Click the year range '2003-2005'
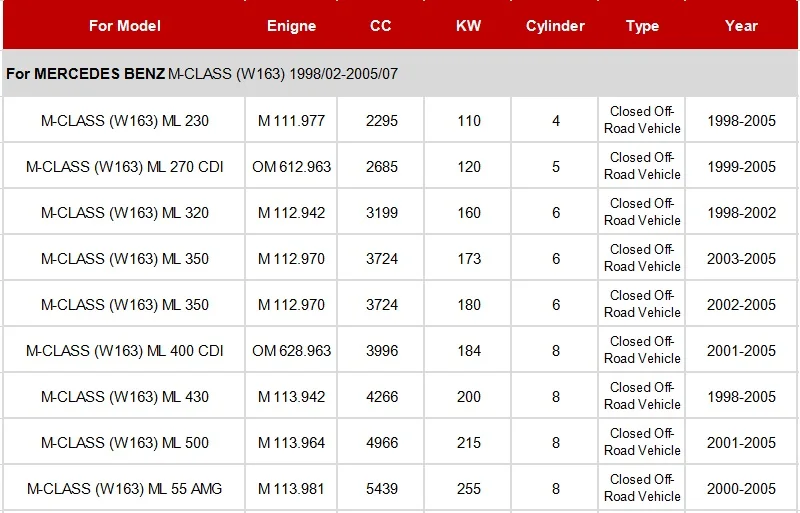The height and width of the screenshot is (513, 800). (741, 258)
